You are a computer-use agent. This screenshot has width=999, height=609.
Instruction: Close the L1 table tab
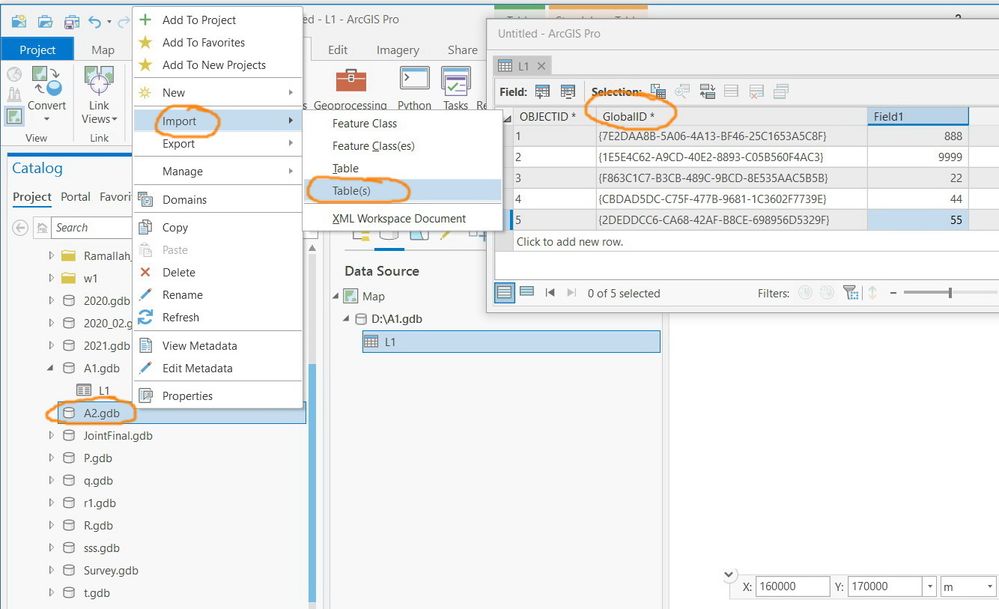point(541,66)
